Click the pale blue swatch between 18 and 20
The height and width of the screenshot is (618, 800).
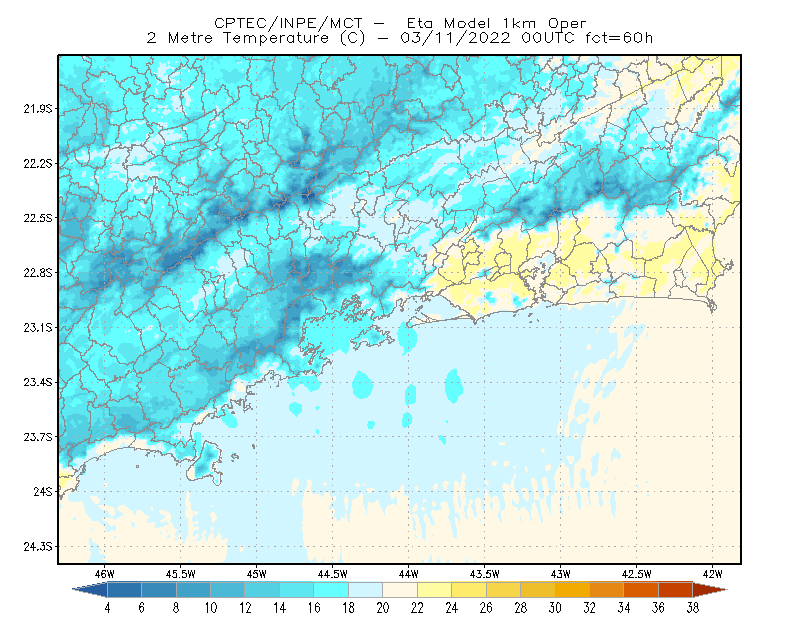pos(365,590)
